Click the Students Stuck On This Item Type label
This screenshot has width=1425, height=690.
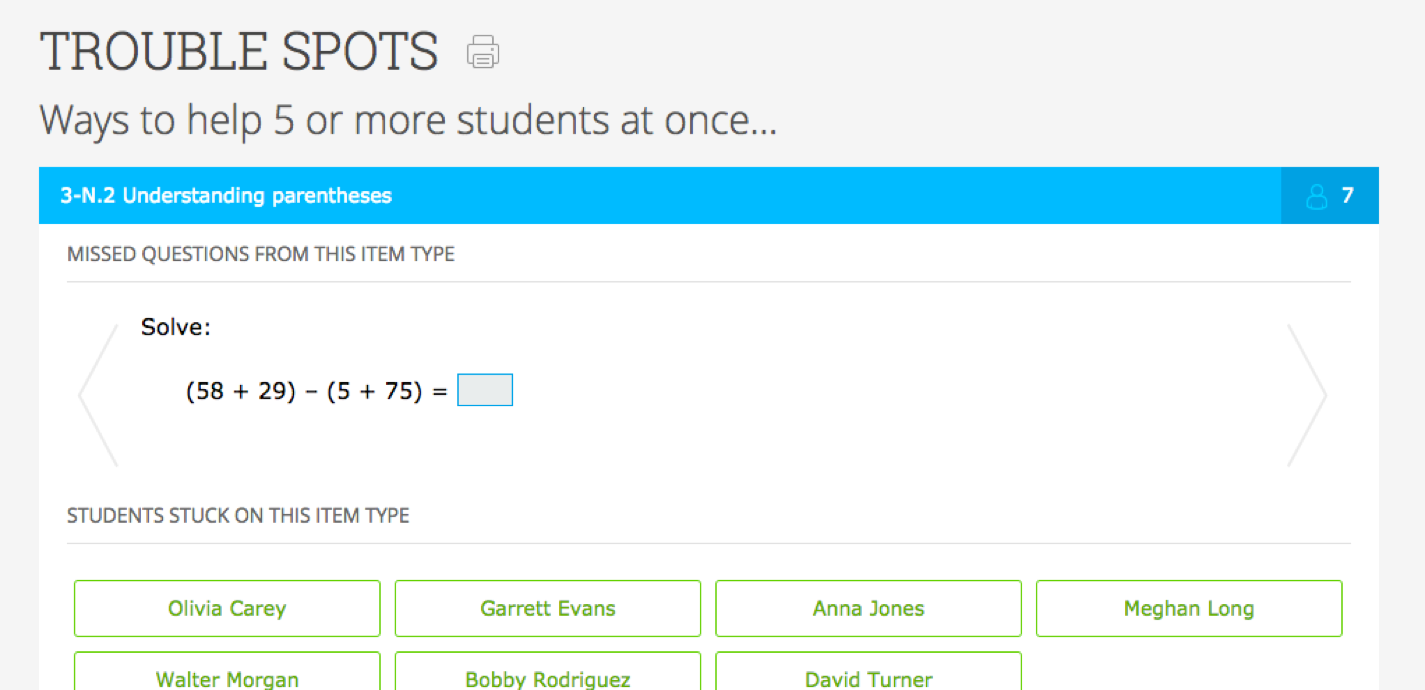click(238, 516)
